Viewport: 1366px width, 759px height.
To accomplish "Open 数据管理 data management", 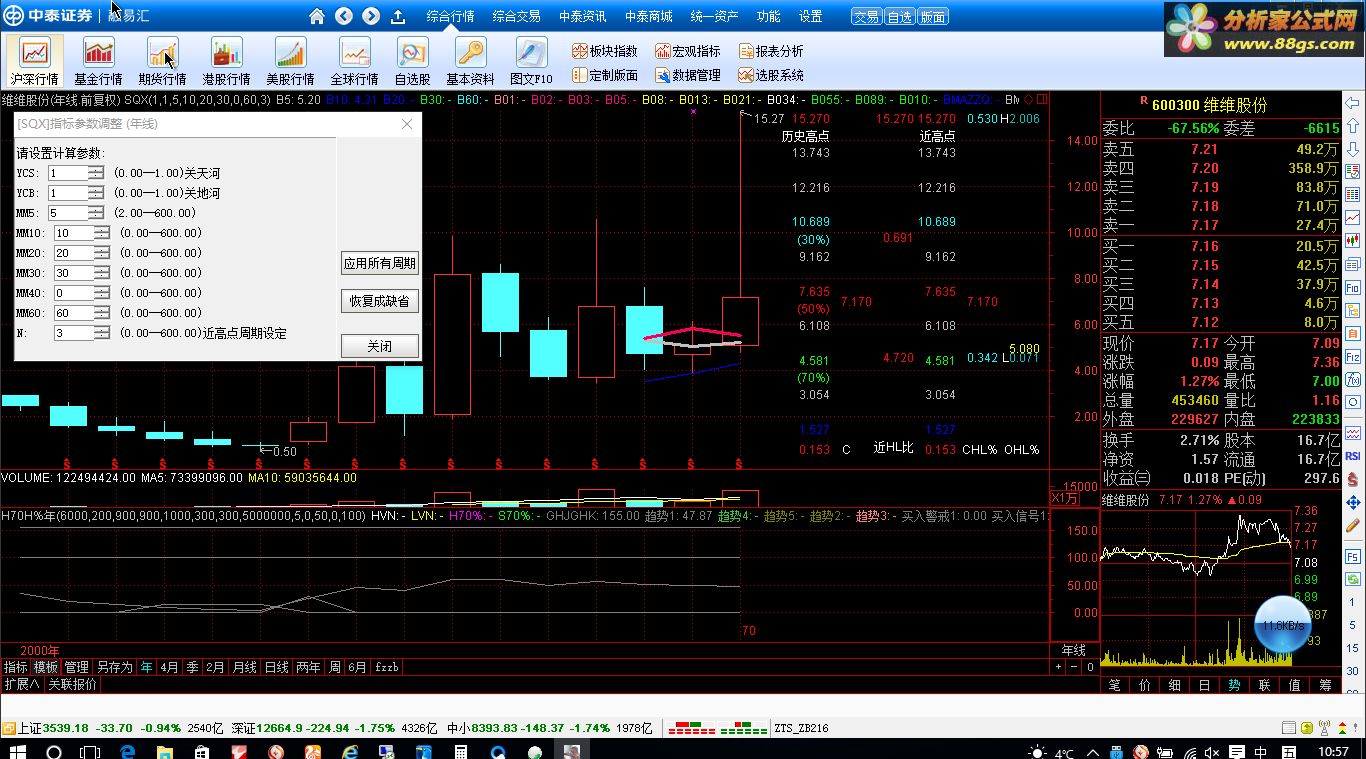I will coord(688,75).
